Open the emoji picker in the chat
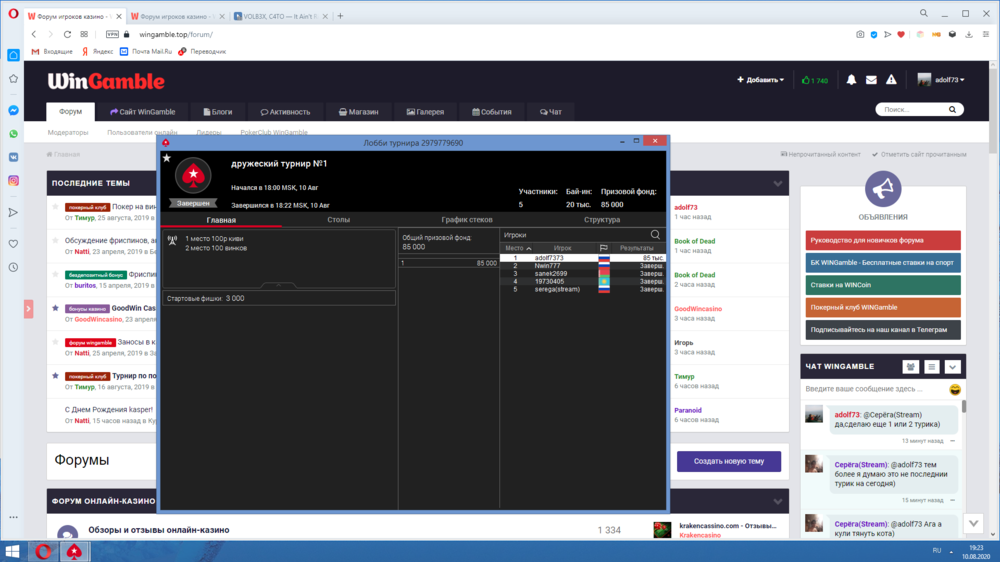 click(955, 389)
